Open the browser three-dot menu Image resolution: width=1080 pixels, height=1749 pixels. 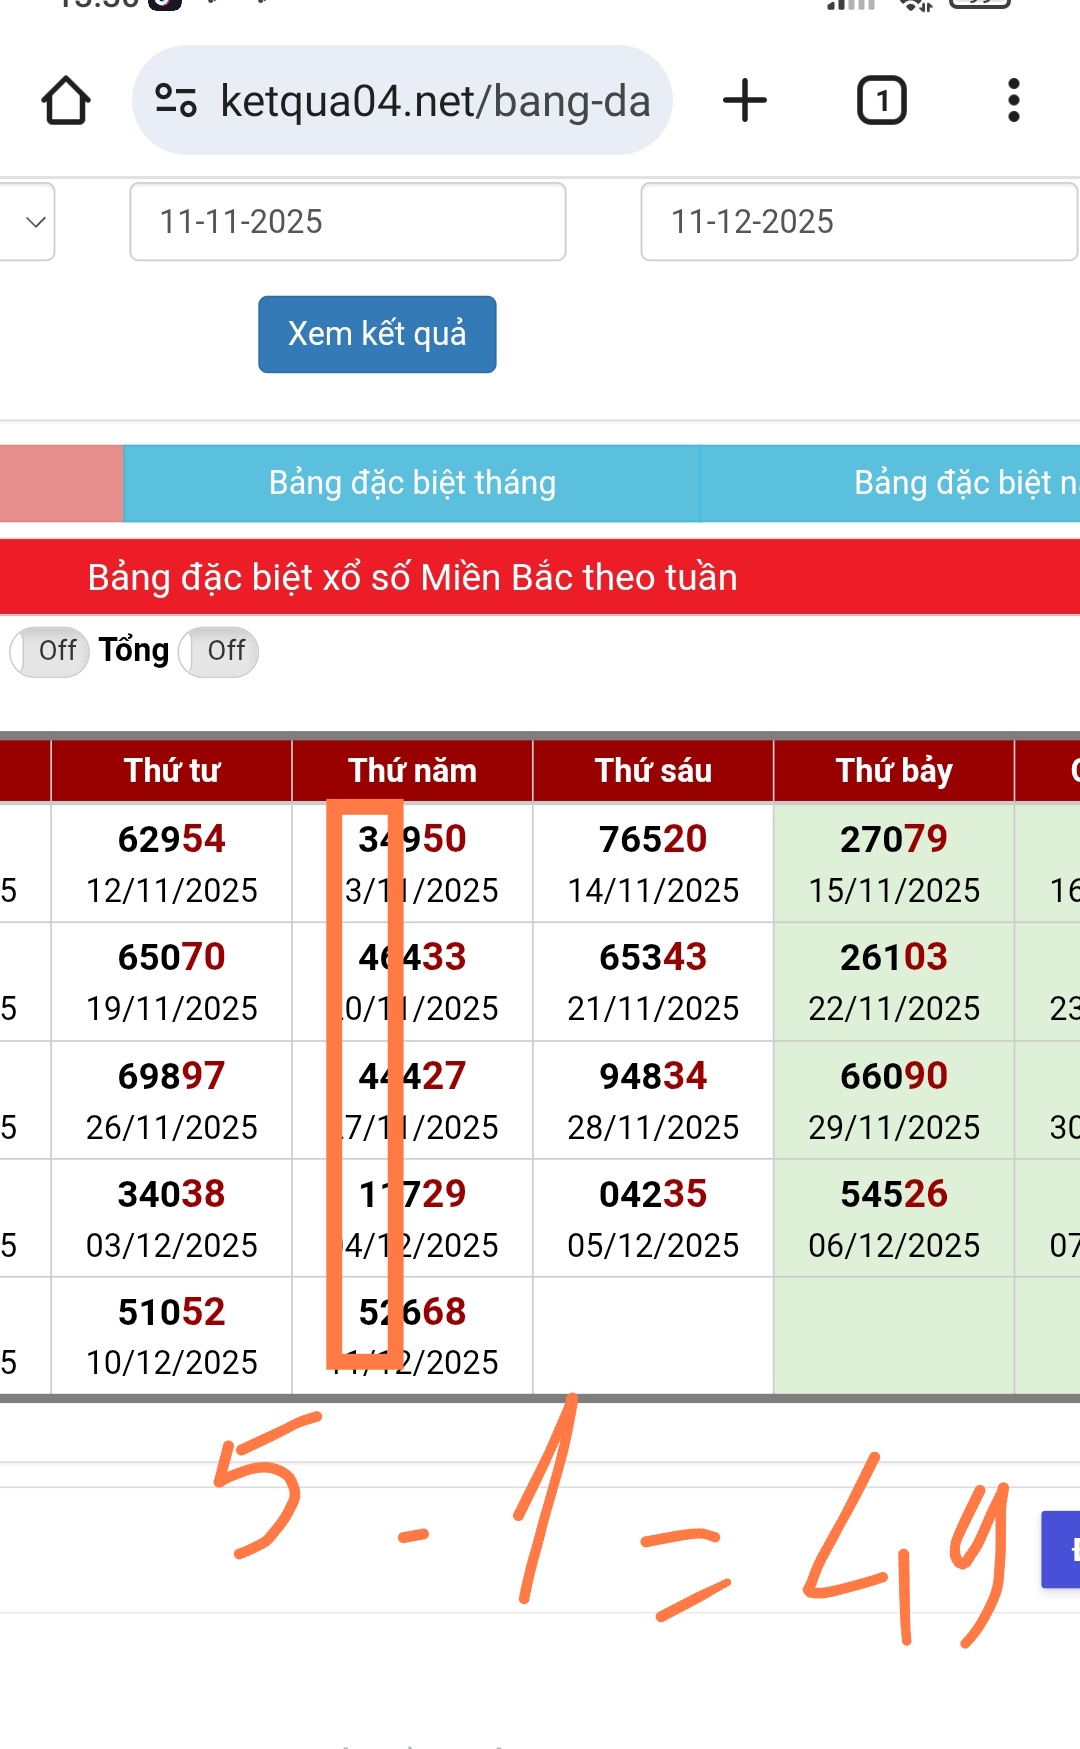pos(1013,101)
